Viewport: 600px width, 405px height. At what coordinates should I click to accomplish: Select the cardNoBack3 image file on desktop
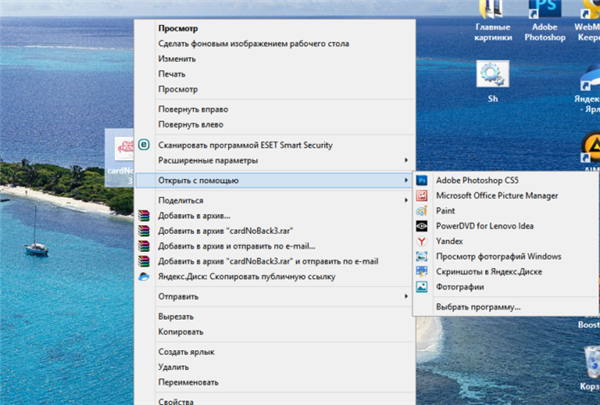[x=120, y=157]
